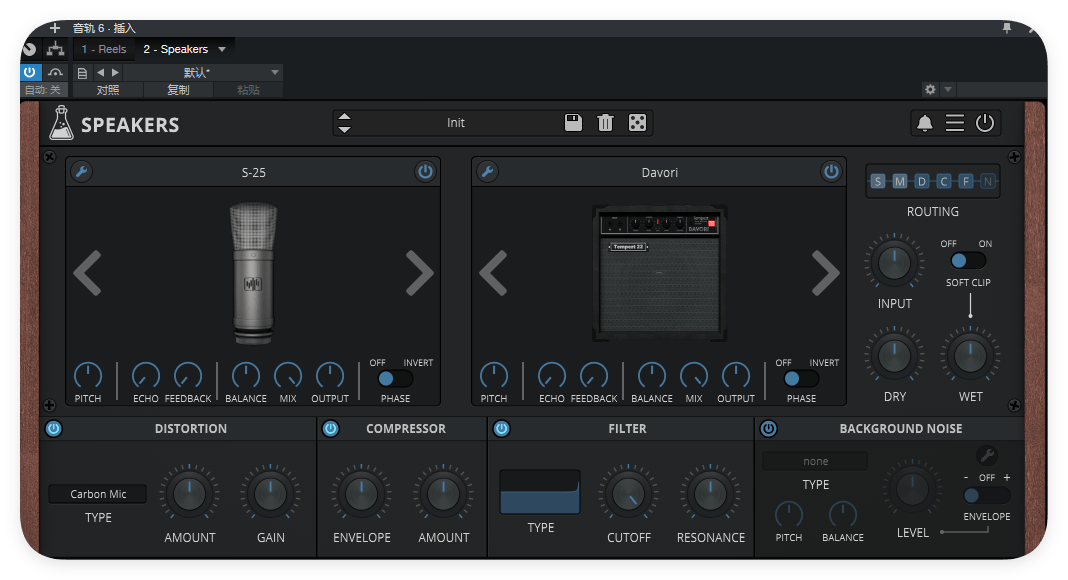The height and width of the screenshot is (580, 1068).
Task: Pin the plugin window
Action: point(1007,28)
